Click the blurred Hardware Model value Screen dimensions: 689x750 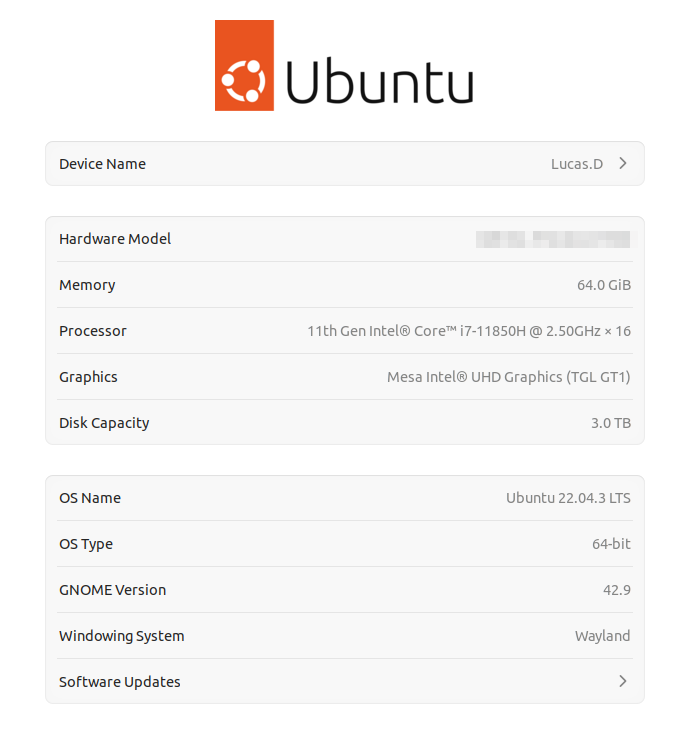553,239
